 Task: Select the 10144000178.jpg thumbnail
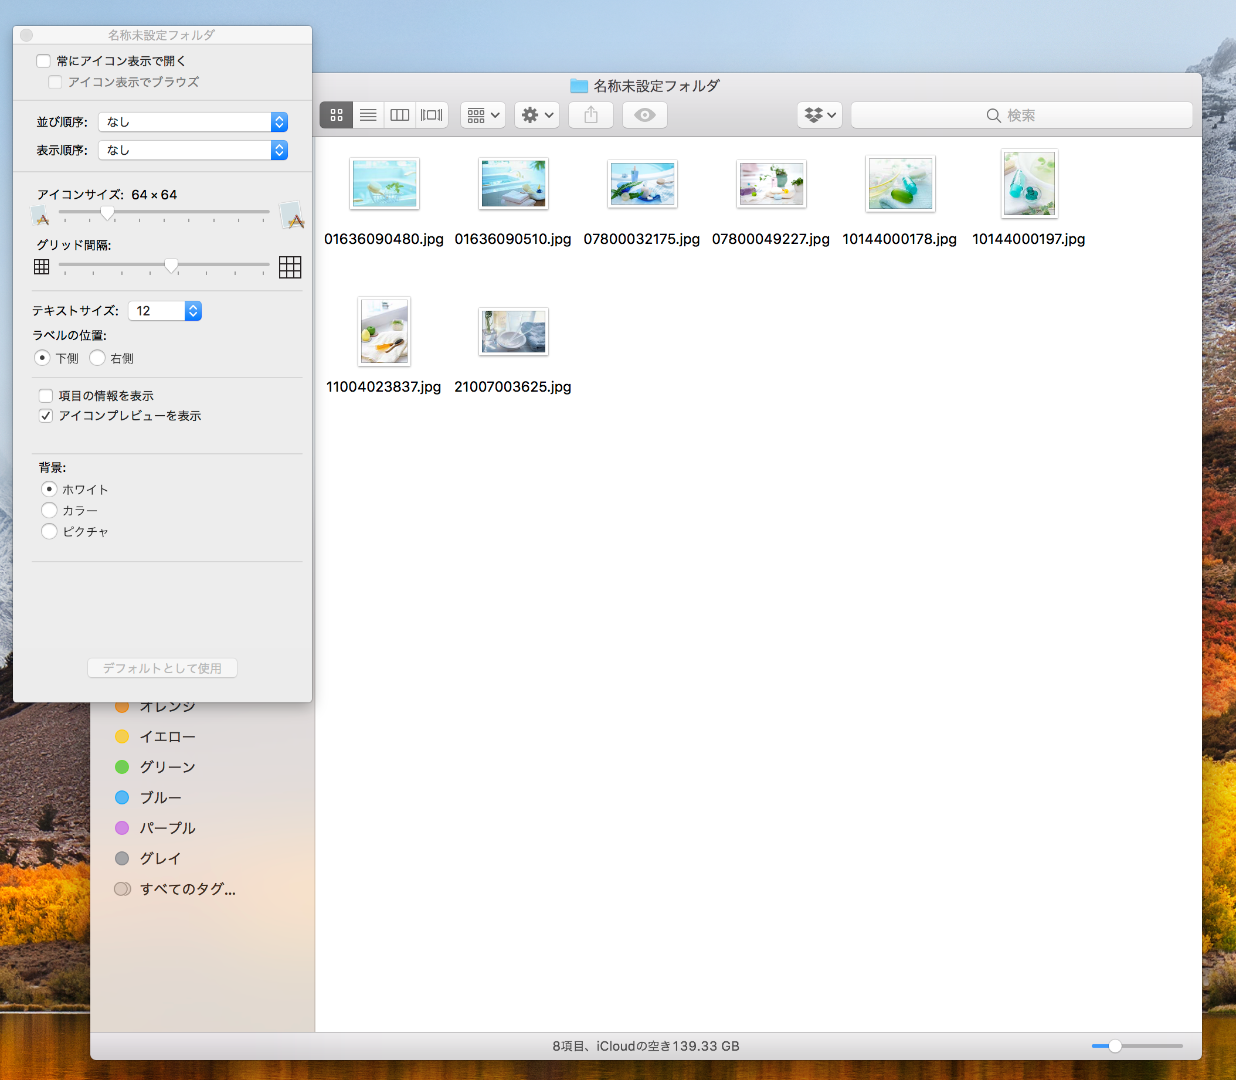900,185
